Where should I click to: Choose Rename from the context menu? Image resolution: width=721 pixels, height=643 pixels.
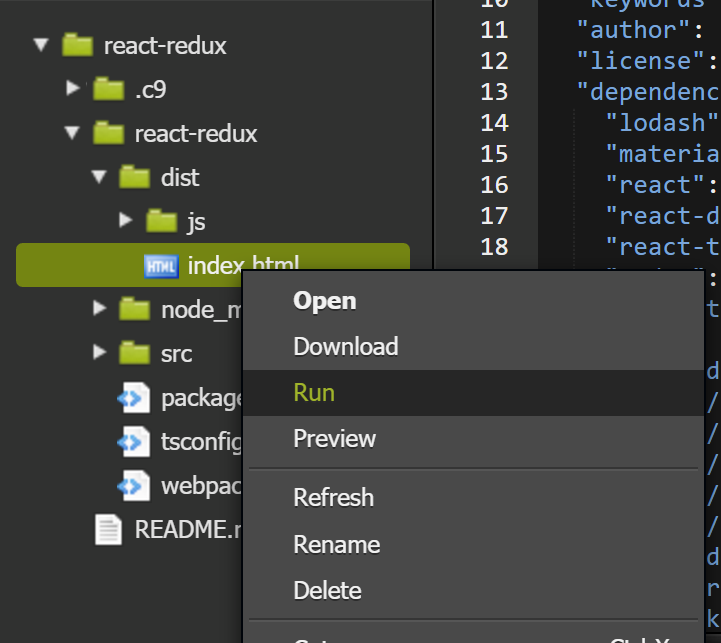click(473, 545)
